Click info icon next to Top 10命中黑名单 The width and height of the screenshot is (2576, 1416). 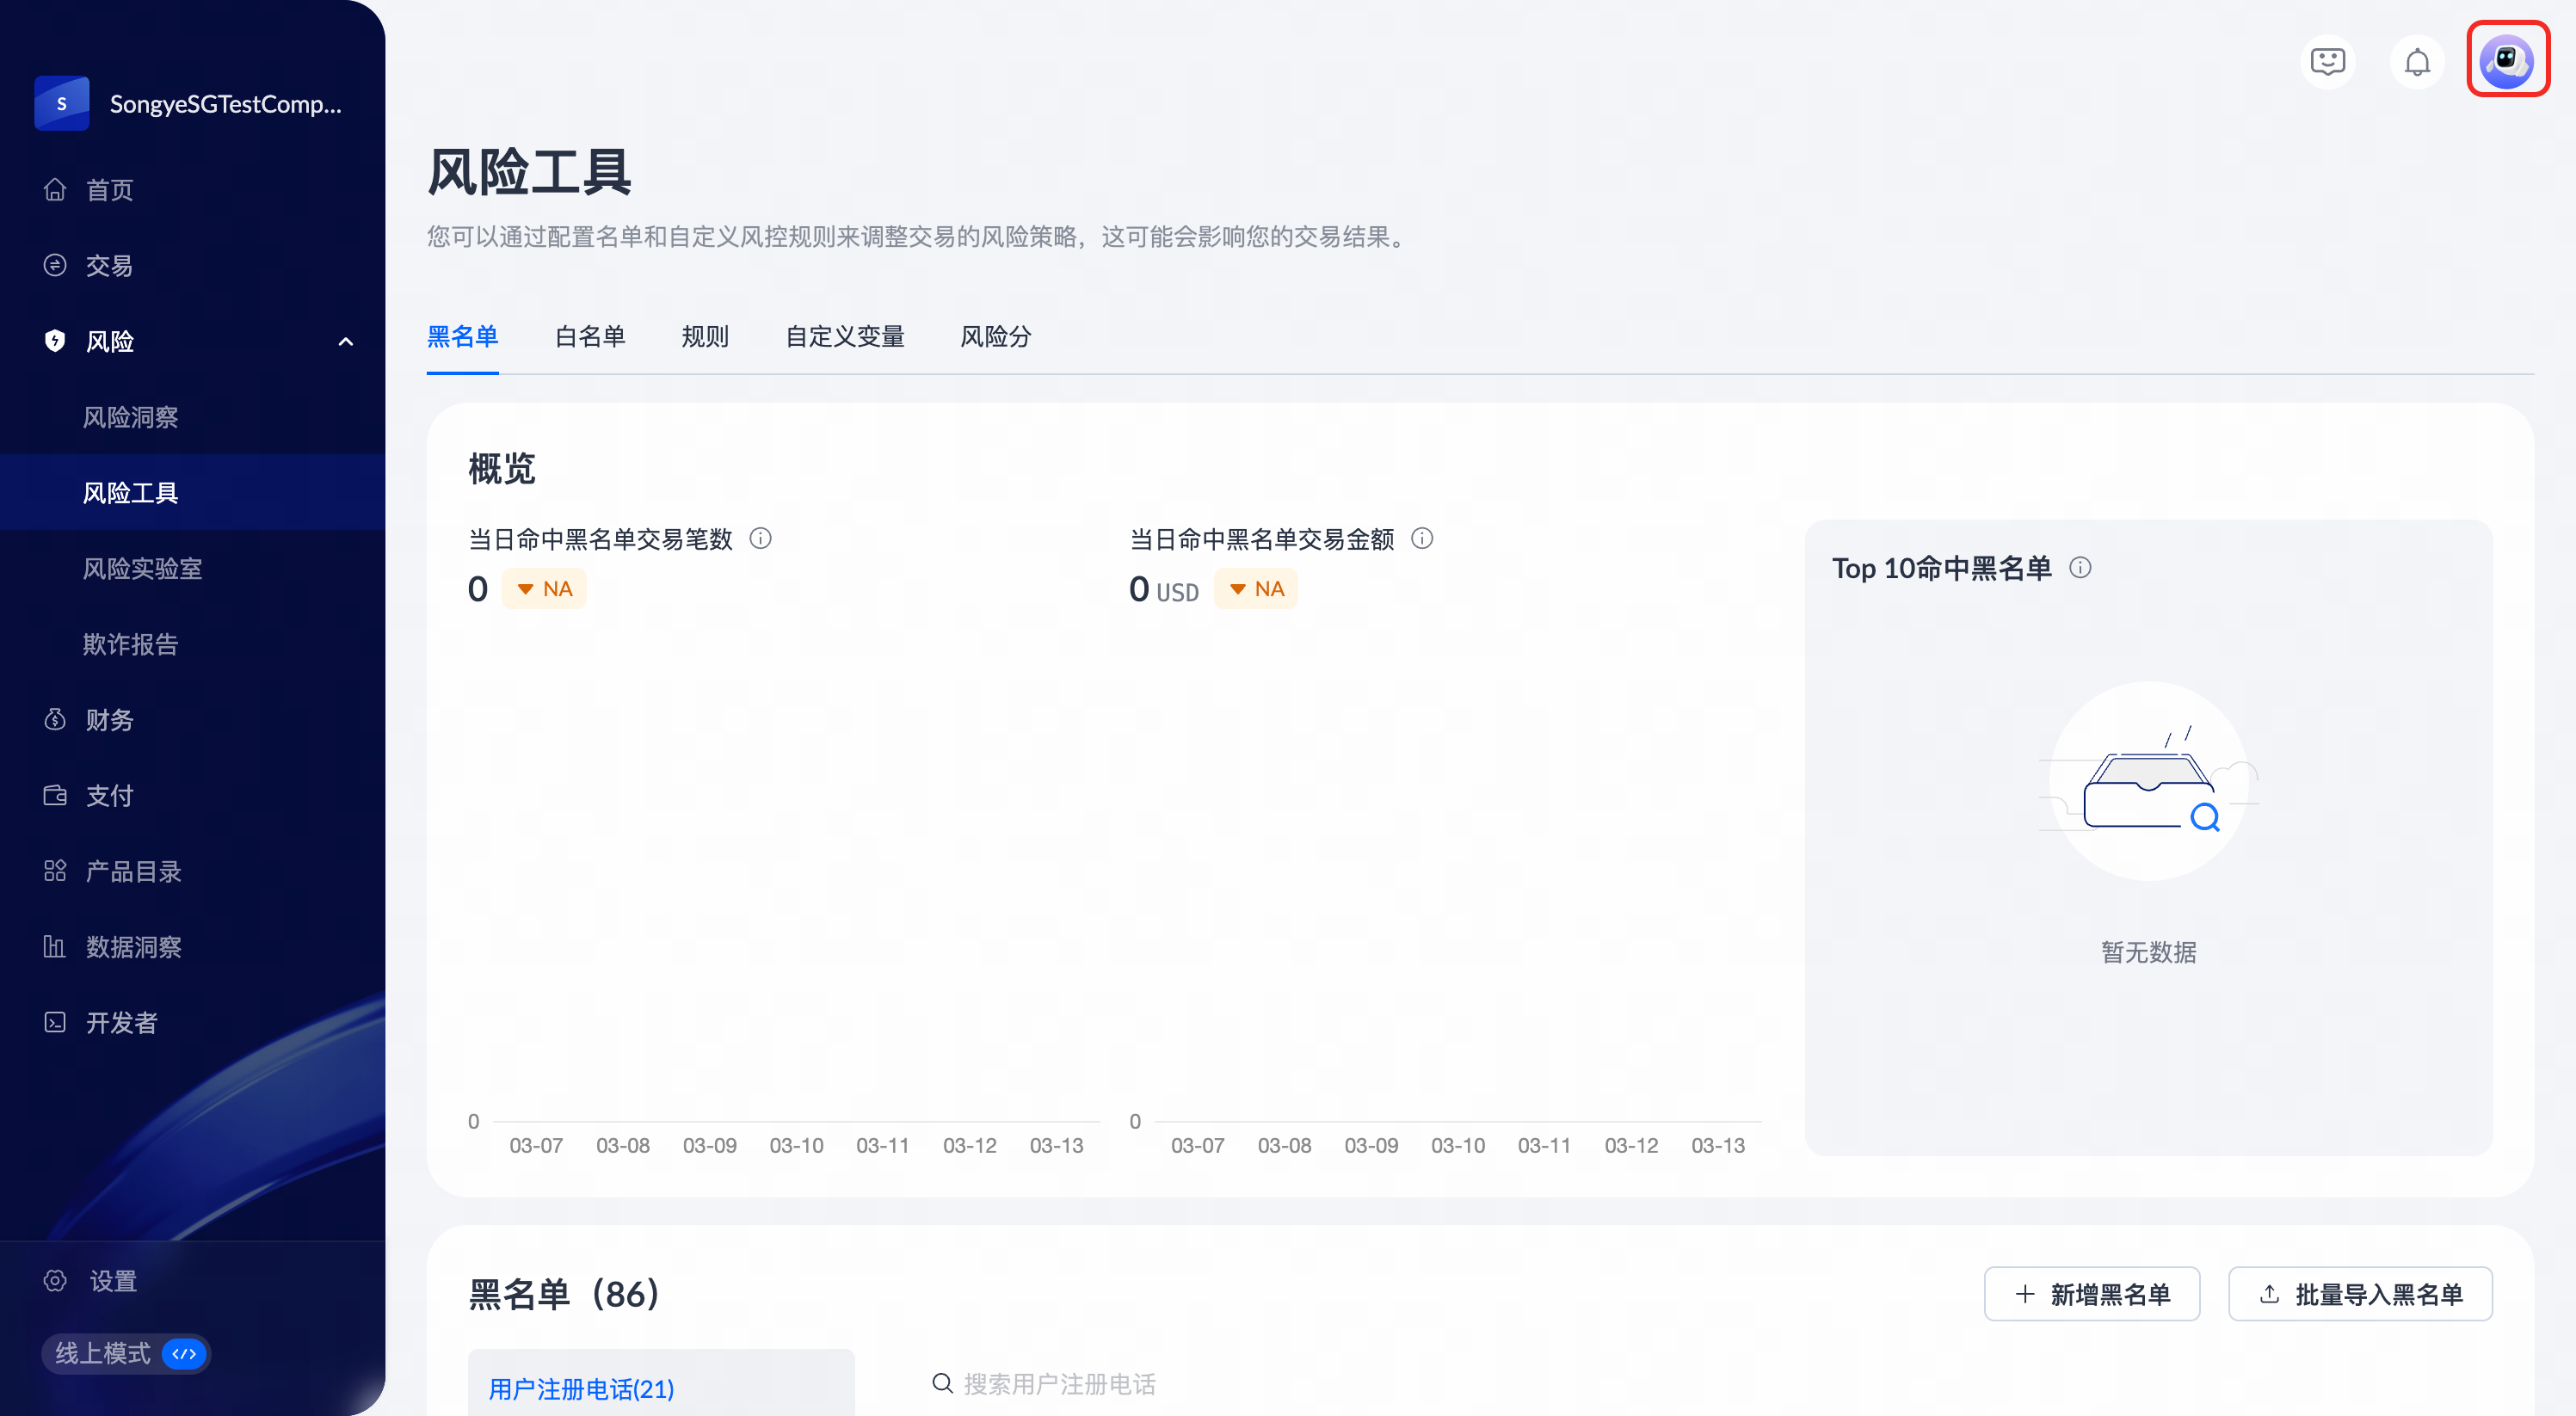point(2080,568)
